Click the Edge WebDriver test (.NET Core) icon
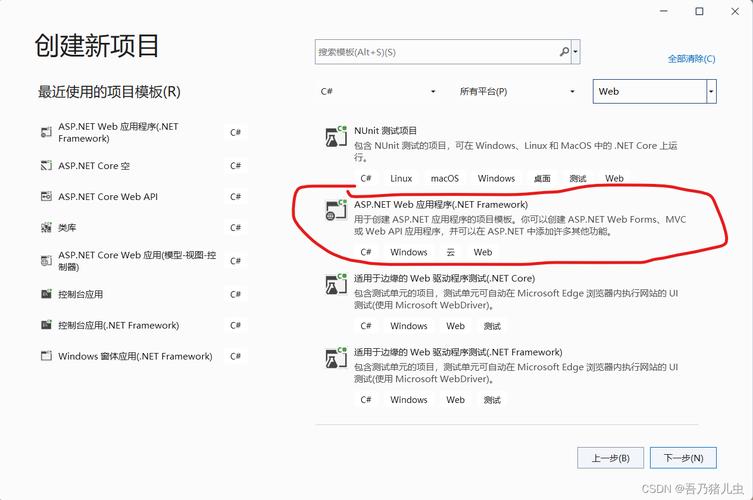Screen dimensions: 753x500 point(336,284)
